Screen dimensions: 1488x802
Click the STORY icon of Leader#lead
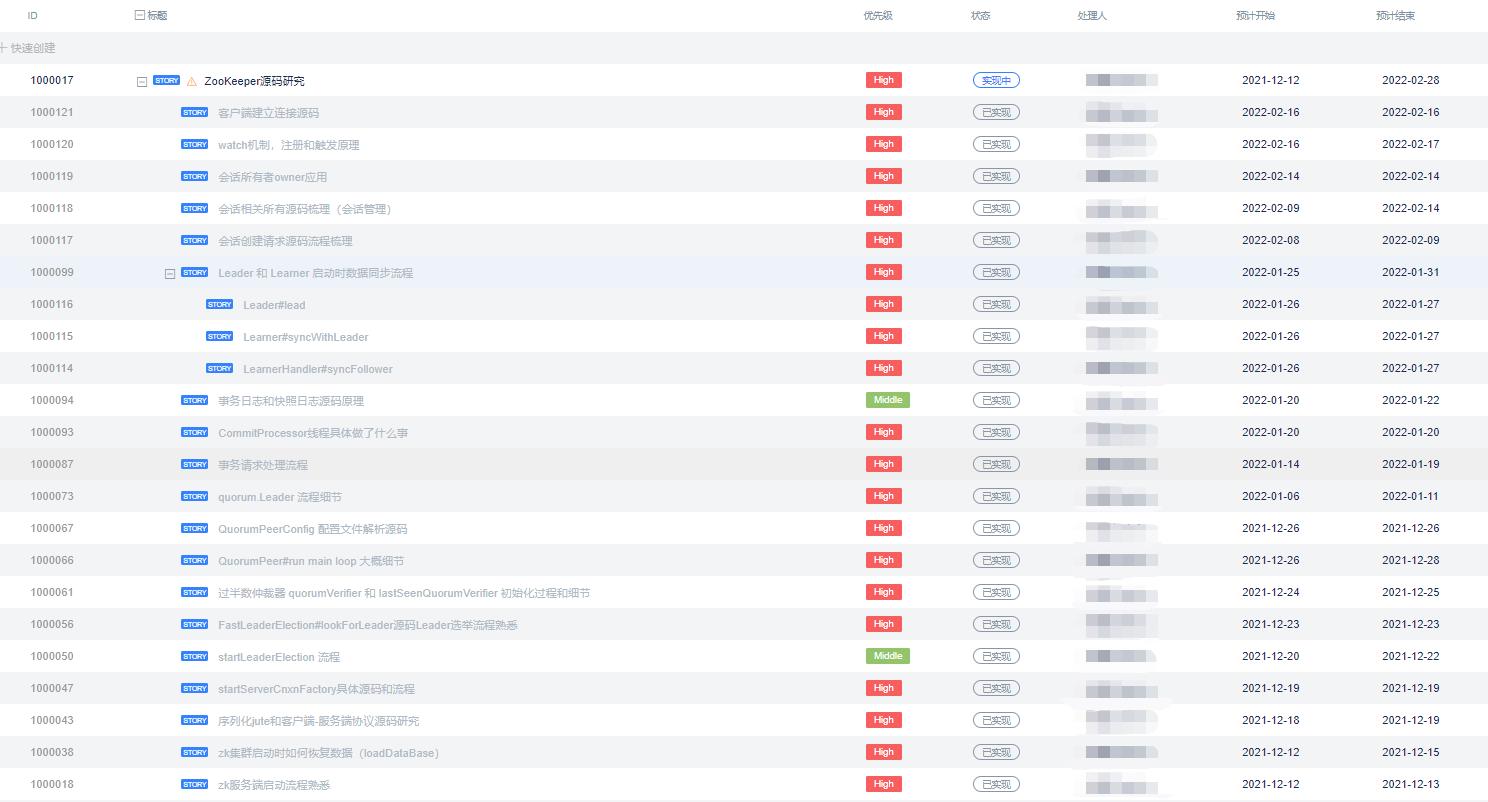220,305
